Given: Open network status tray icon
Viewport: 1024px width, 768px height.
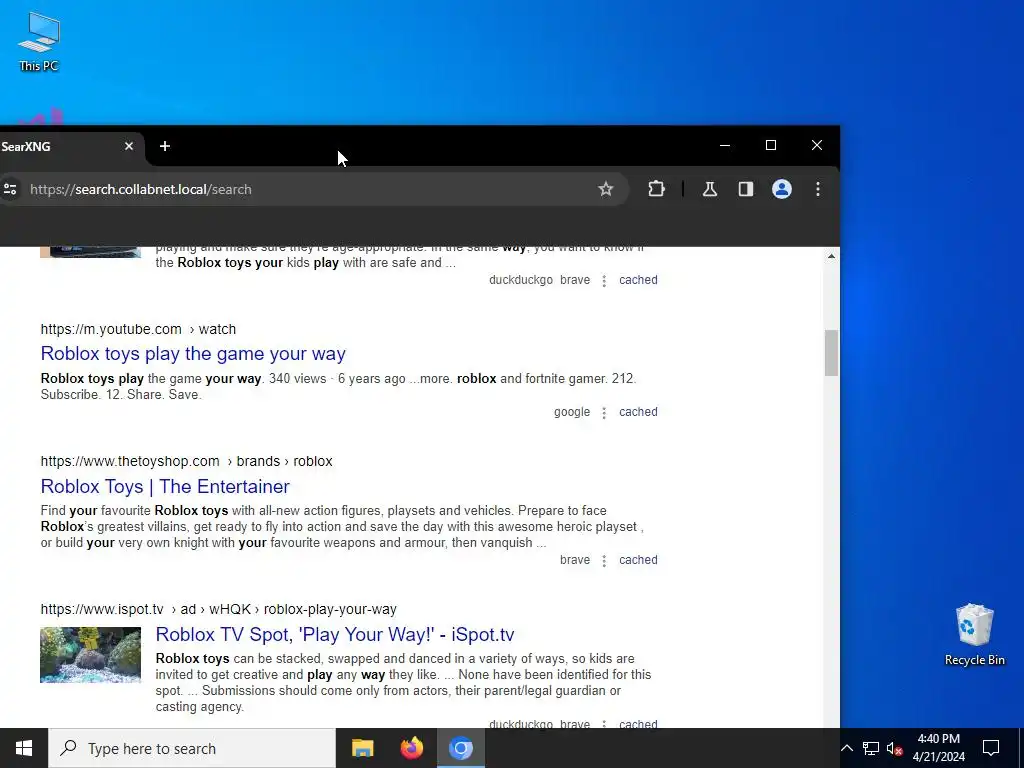Looking at the screenshot, I should [871, 748].
